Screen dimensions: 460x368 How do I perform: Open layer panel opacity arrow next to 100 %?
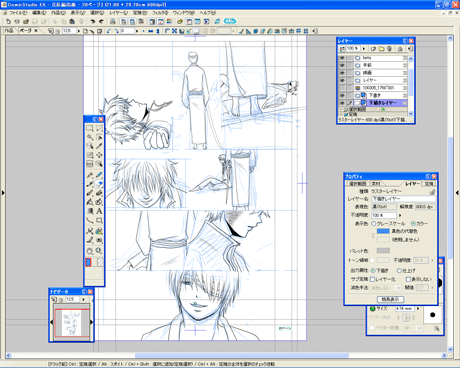click(364, 49)
